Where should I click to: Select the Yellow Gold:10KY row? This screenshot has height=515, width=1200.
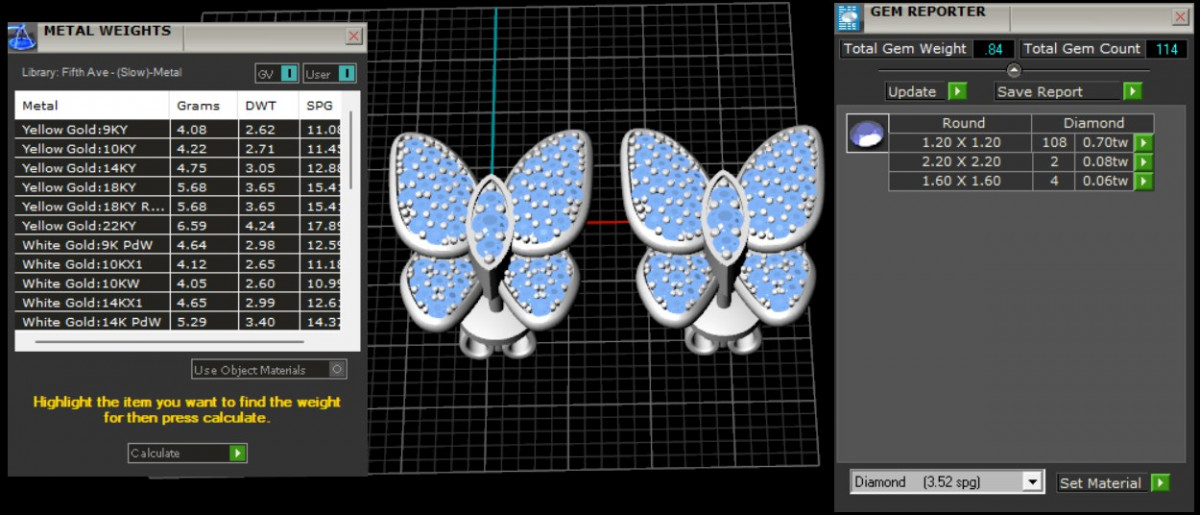tap(178, 149)
